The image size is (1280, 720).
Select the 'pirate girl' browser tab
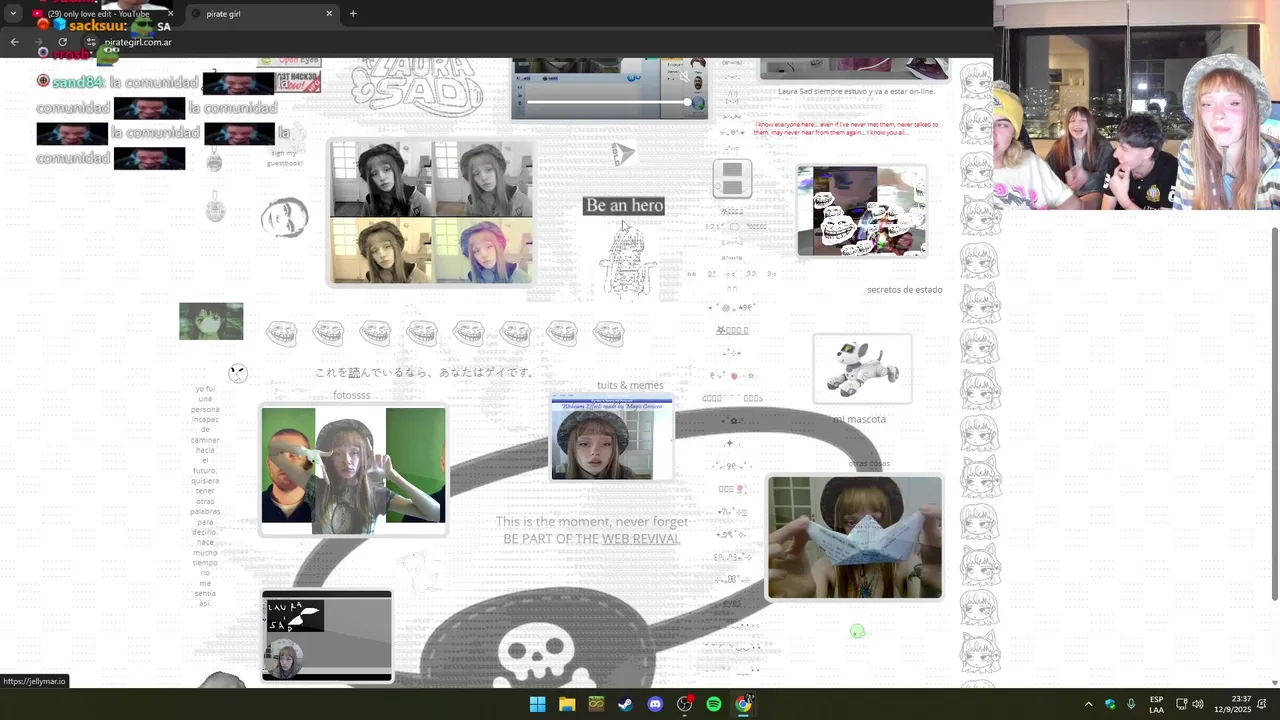click(262, 14)
